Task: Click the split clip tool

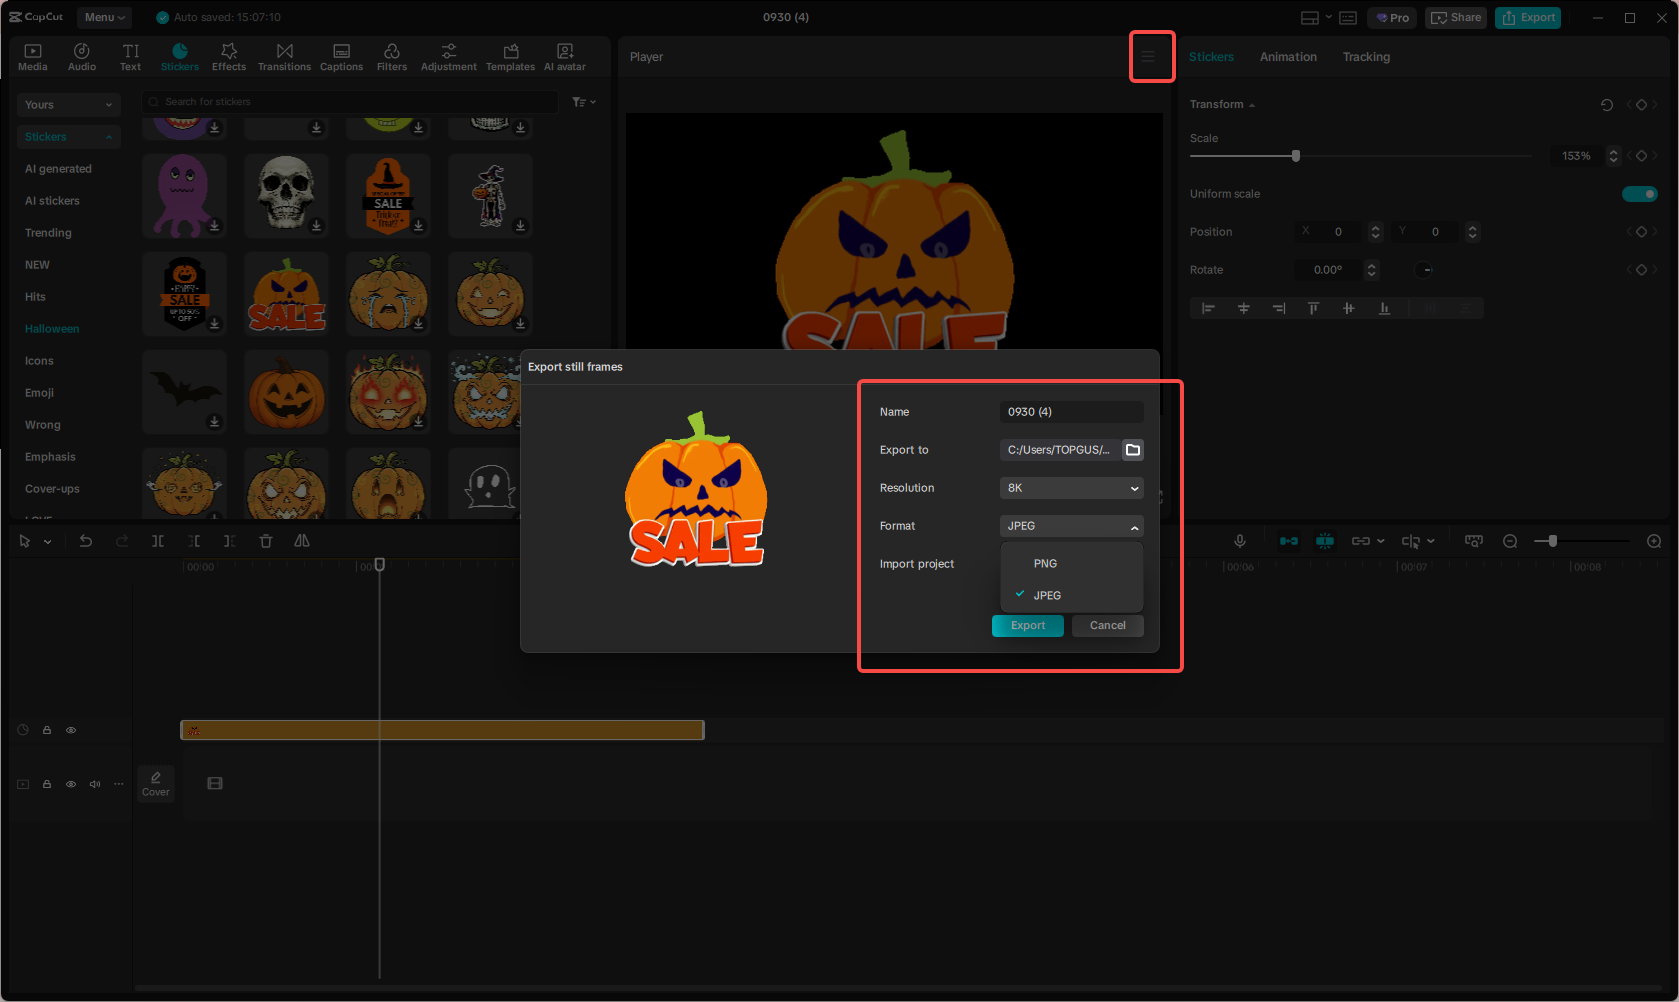Action: click(x=158, y=541)
